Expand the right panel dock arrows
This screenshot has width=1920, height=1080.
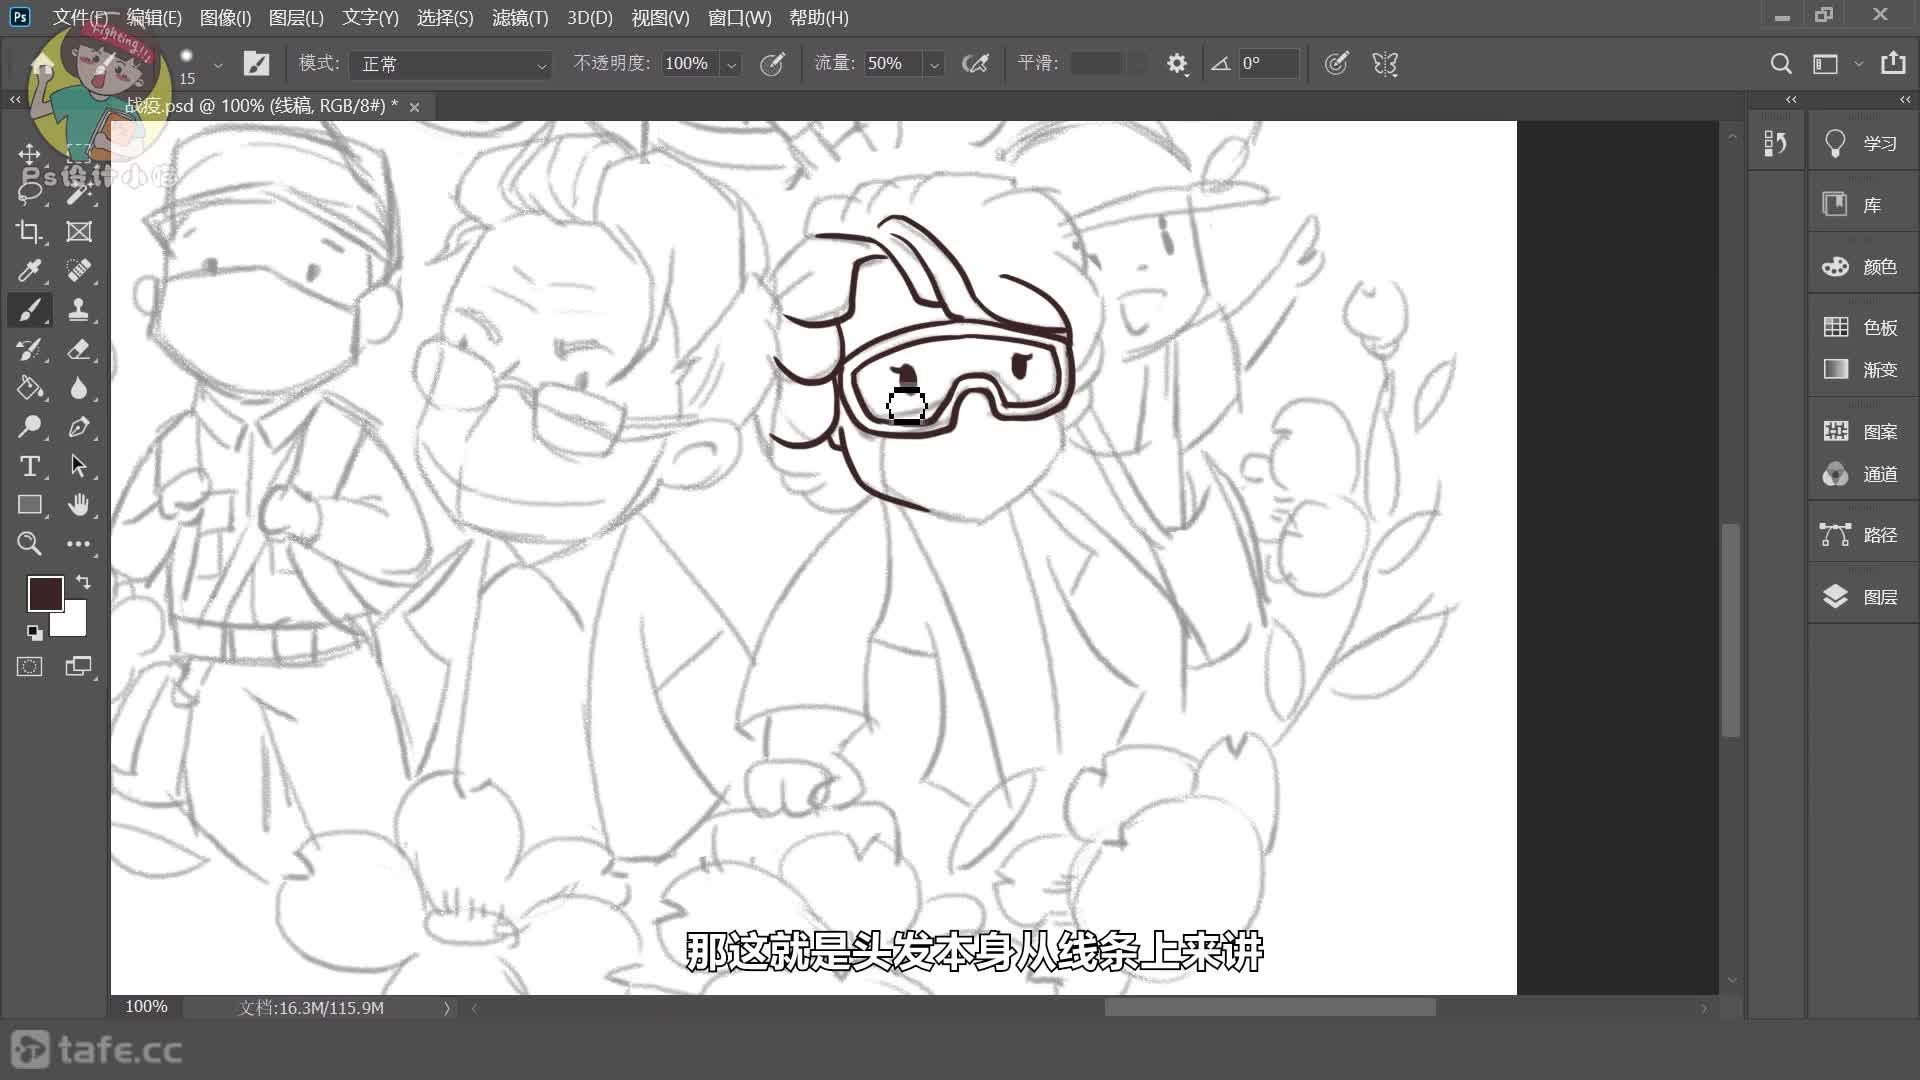tap(1905, 99)
